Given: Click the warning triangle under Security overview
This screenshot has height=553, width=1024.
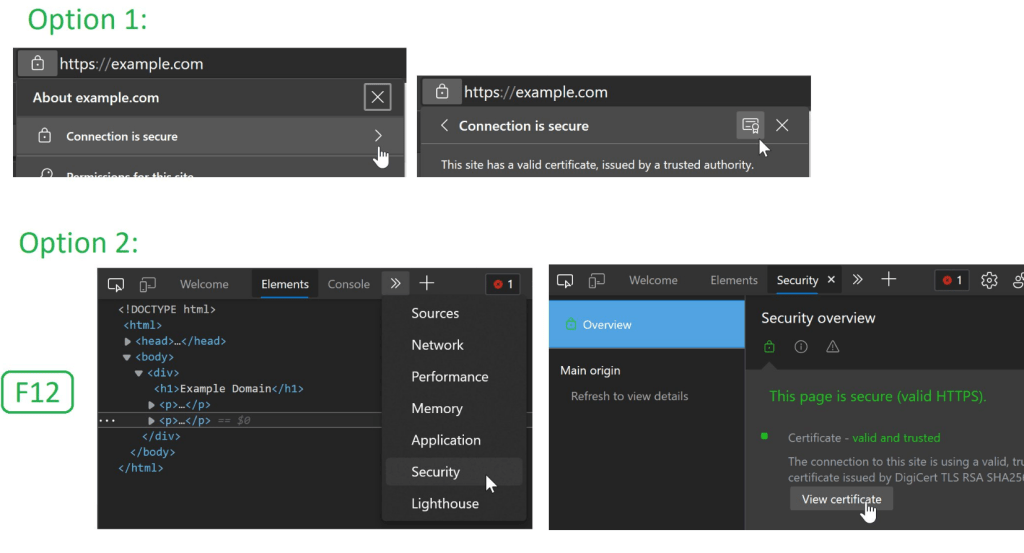Looking at the screenshot, I should tap(833, 347).
